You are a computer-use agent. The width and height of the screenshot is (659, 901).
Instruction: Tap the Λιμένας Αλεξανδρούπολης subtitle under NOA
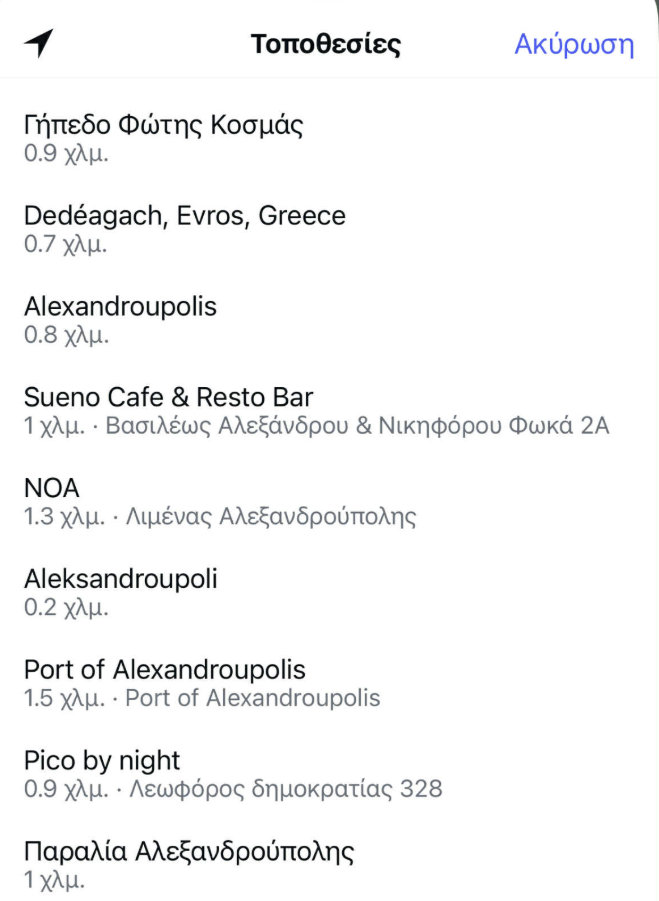coord(268,517)
